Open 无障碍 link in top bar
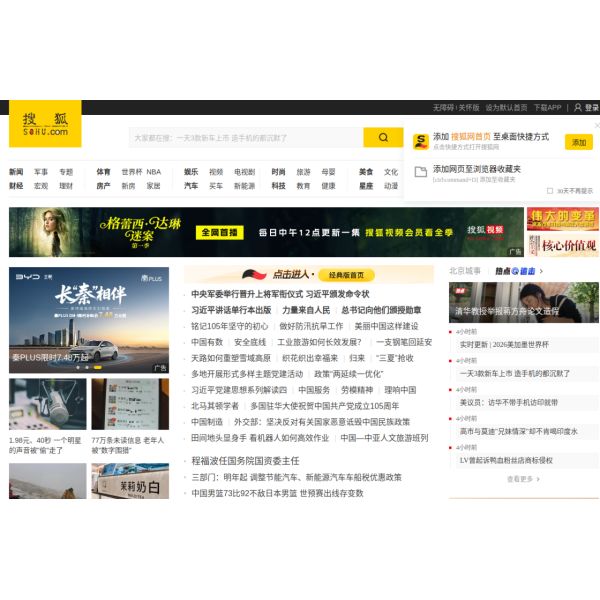This screenshot has width=600, height=600. click(x=443, y=108)
